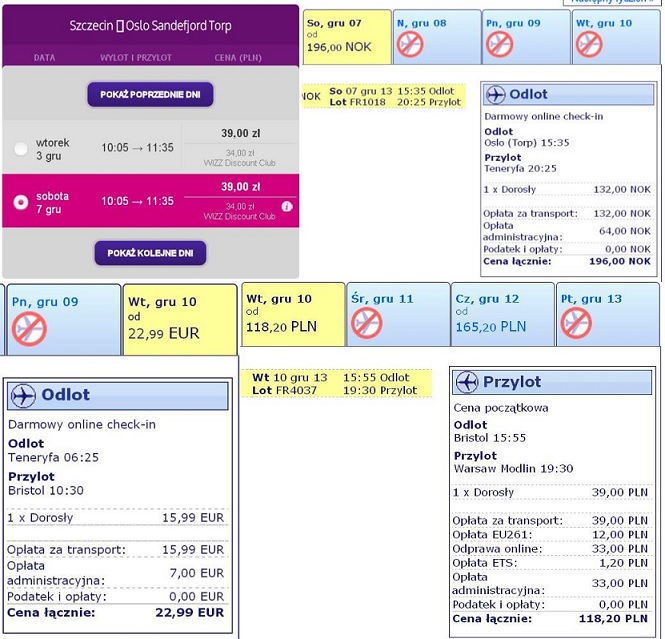Click the Cena łącznie 196,00 NOK total
Screen dimensions: 665x639
coord(567,261)
